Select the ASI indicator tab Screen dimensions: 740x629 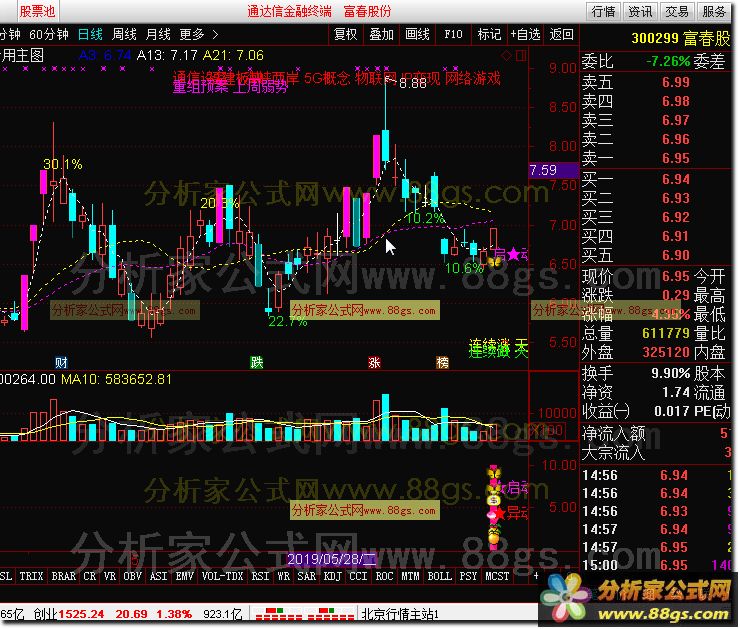158,576
